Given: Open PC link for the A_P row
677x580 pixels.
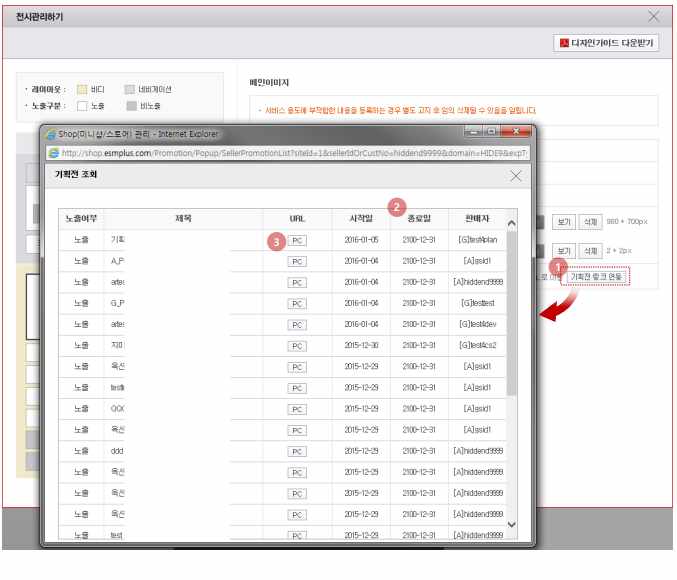Looking at the screenshot, I should [x=297, y=262].
